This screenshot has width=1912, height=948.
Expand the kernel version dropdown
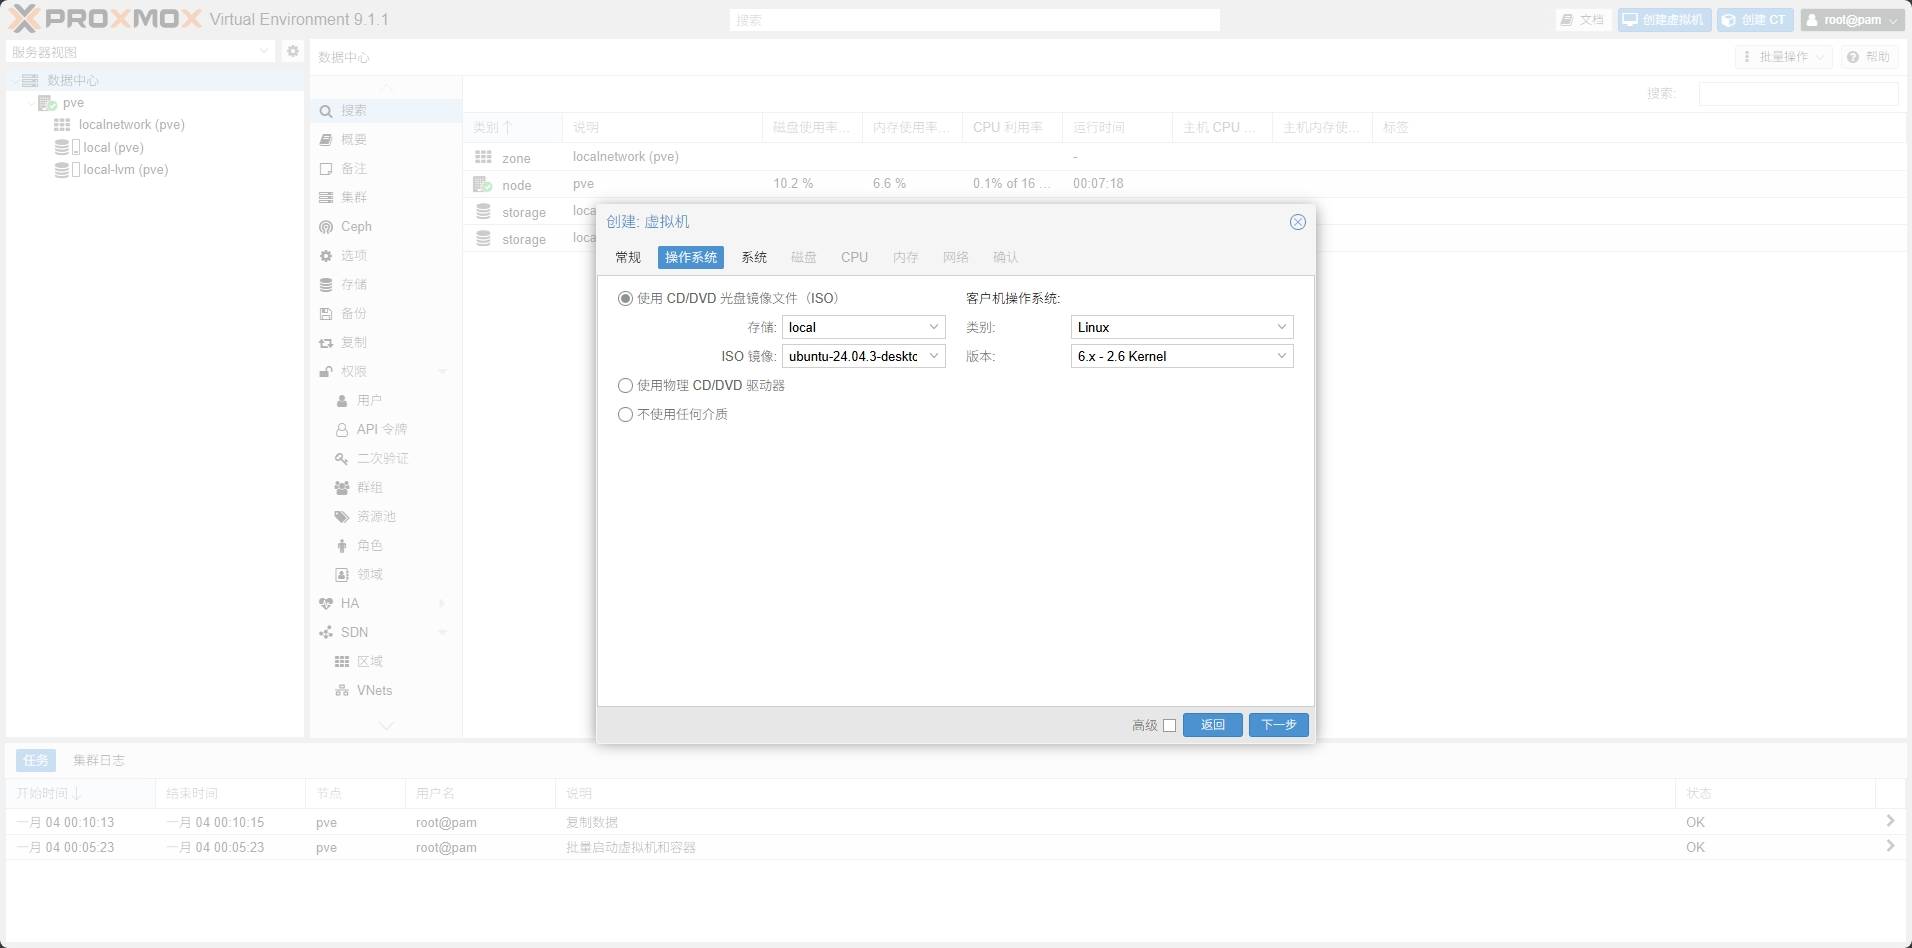pyautogui.click(x=1281, y=357)
